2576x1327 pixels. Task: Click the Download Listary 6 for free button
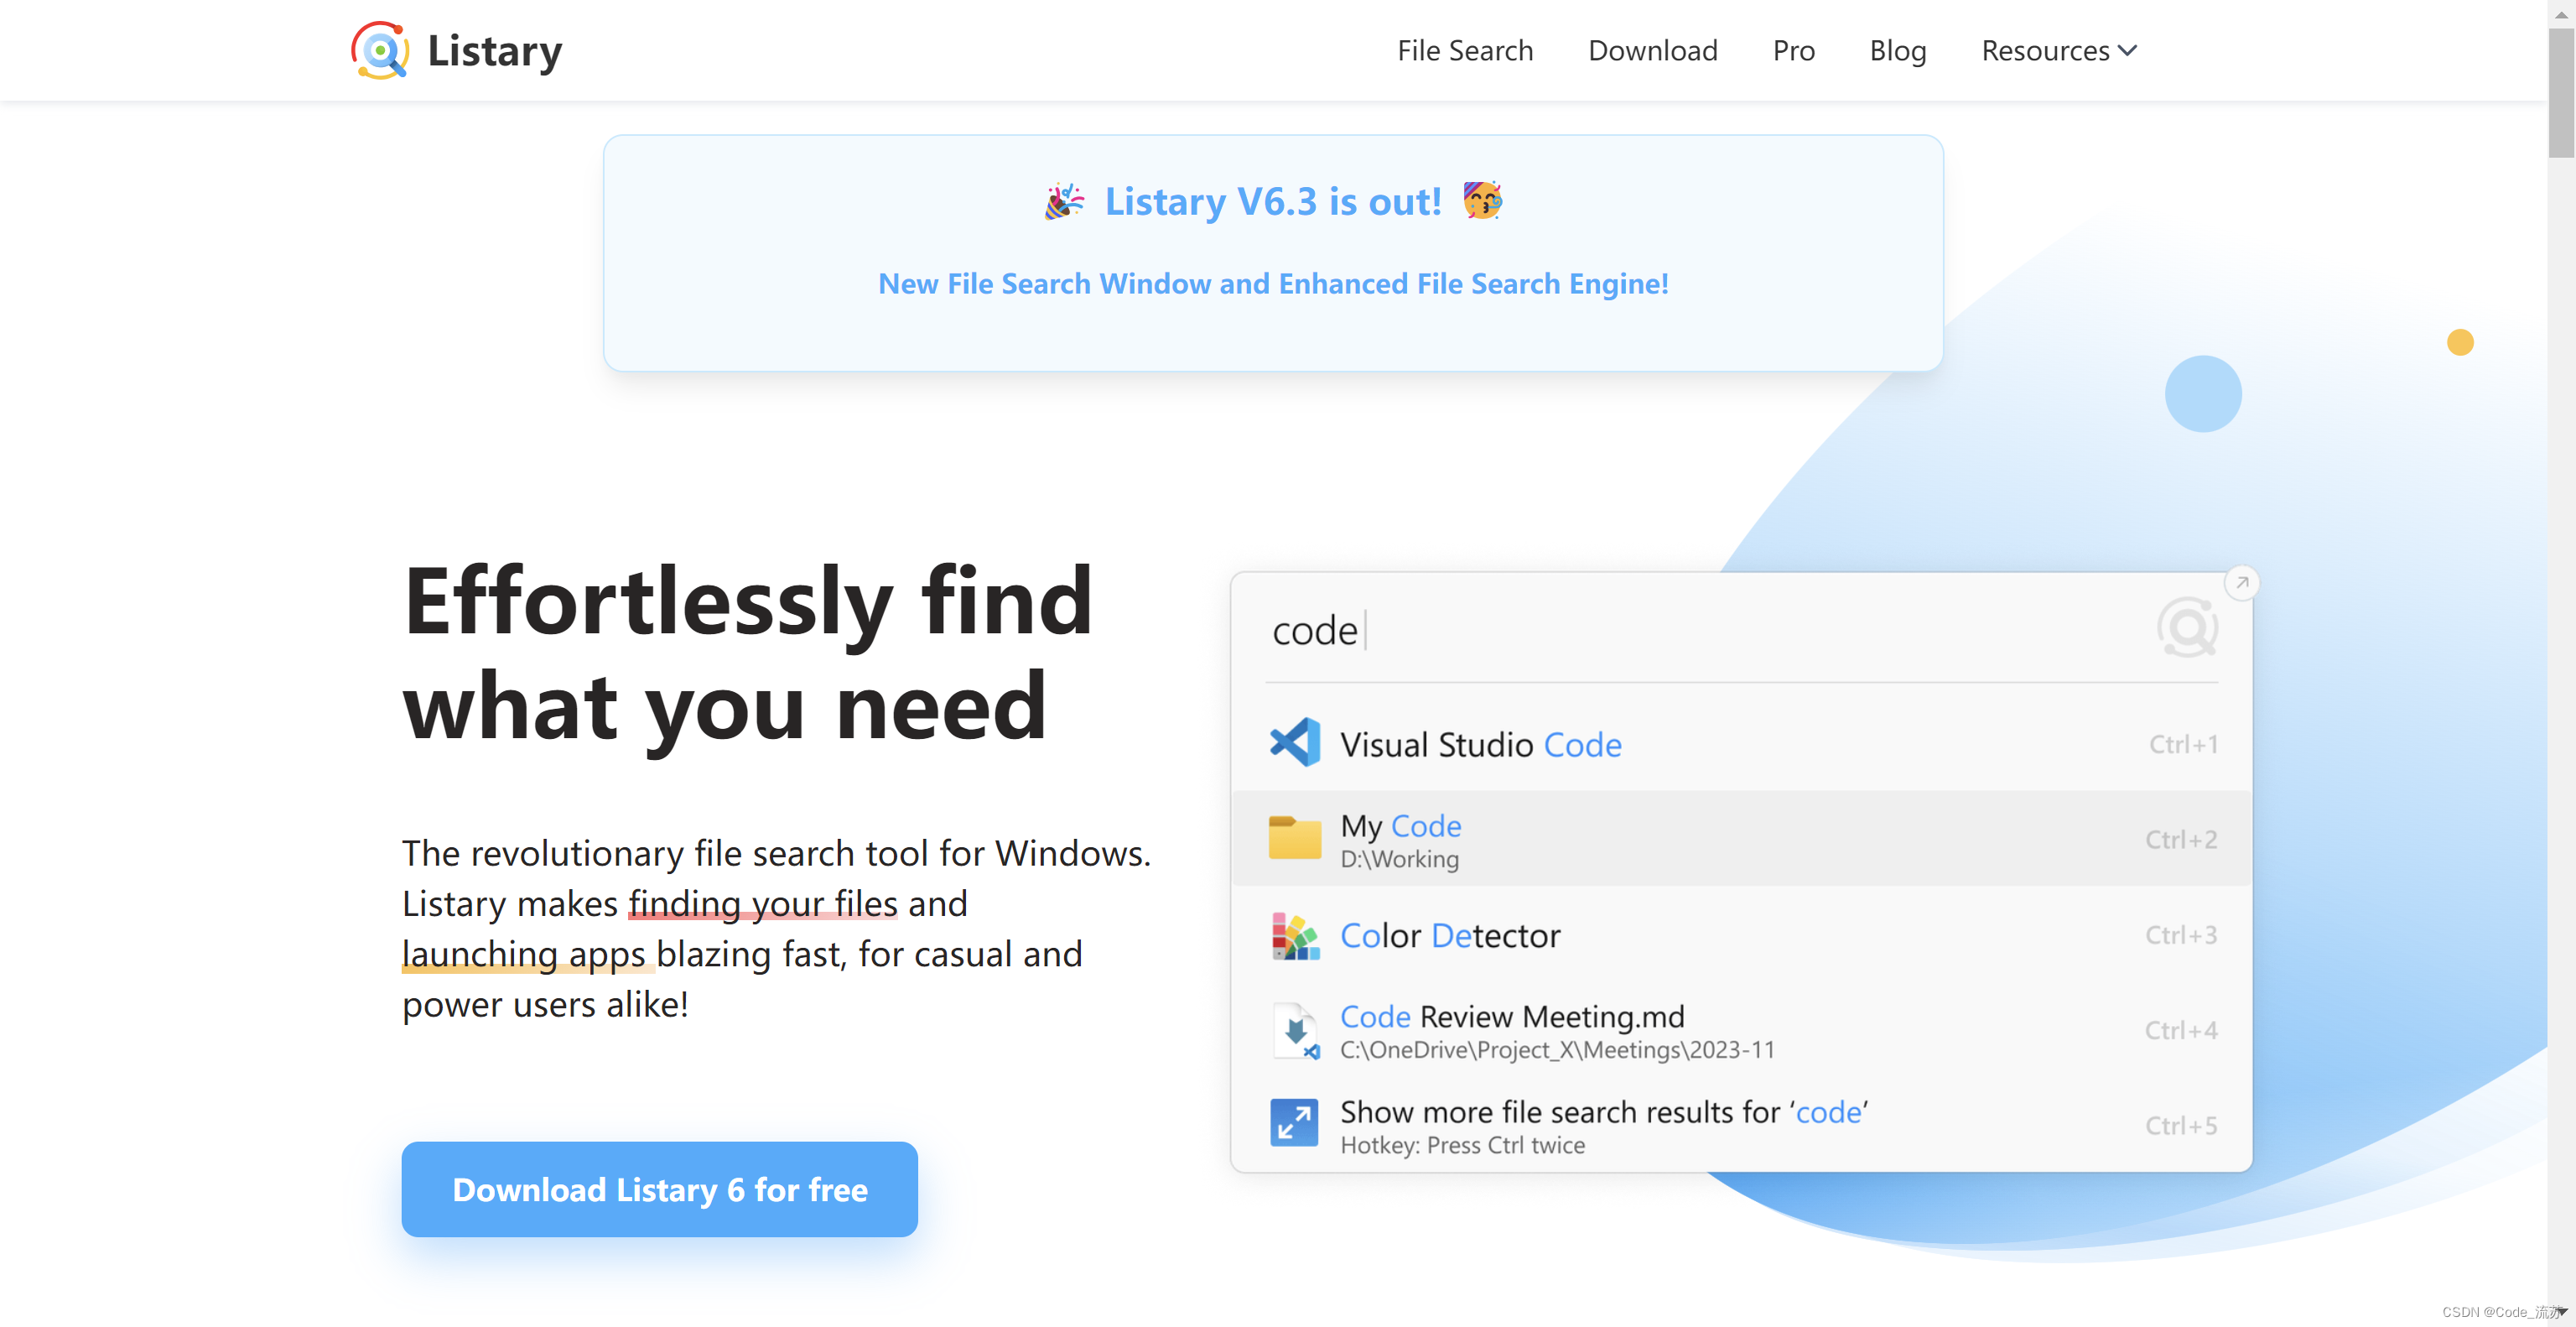(660, 1189)
